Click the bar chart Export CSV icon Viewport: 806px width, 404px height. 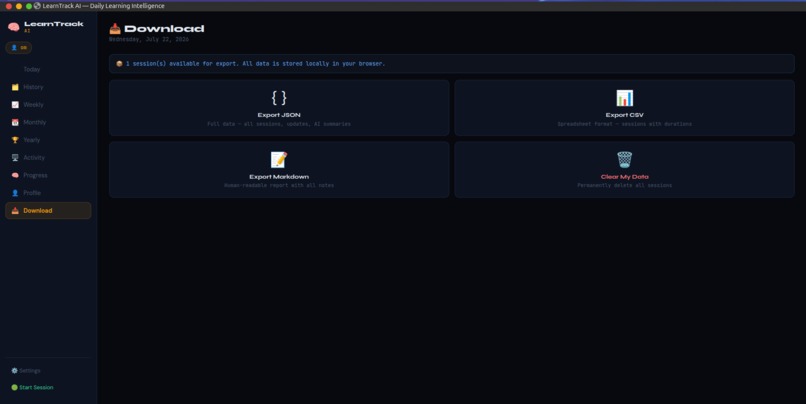coord(625,98)
